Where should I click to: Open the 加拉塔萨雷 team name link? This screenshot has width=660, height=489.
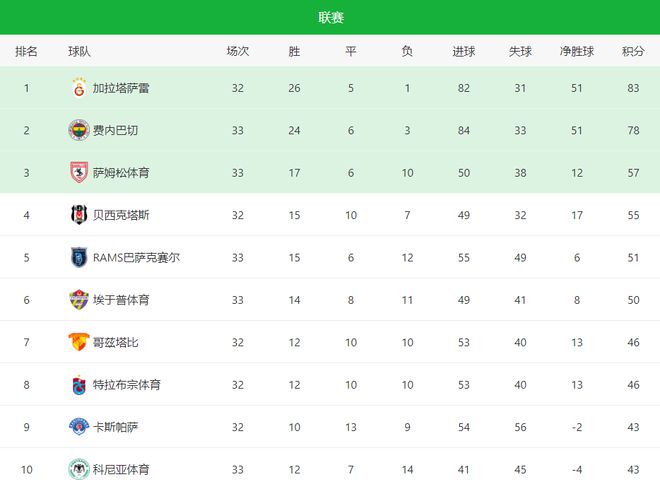click(x=121, y=88)
